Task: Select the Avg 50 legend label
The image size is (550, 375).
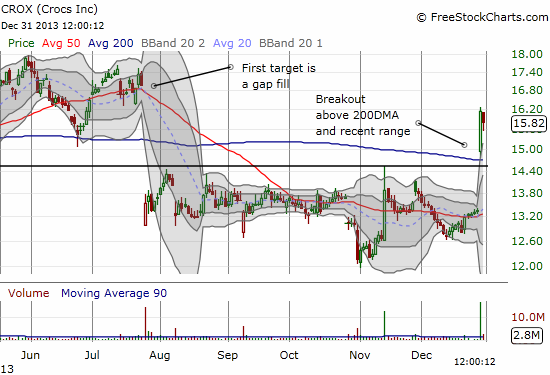Action: click(x=61, y=43)
